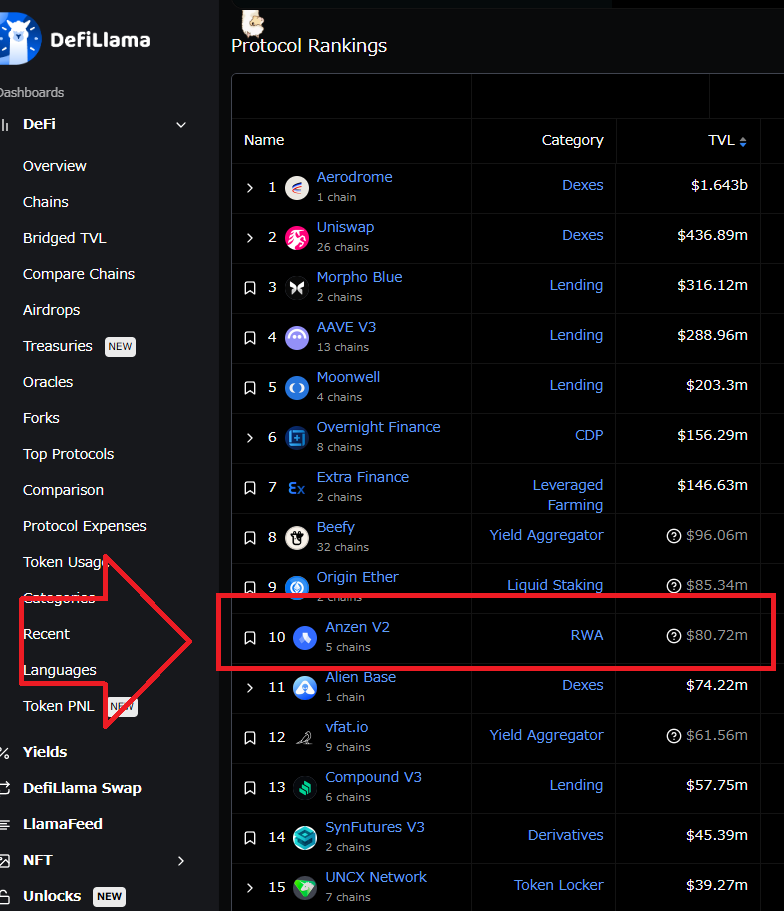This screenshot has height=911, width=784.
Task: Sort by the Category column header
Action: 572,141
